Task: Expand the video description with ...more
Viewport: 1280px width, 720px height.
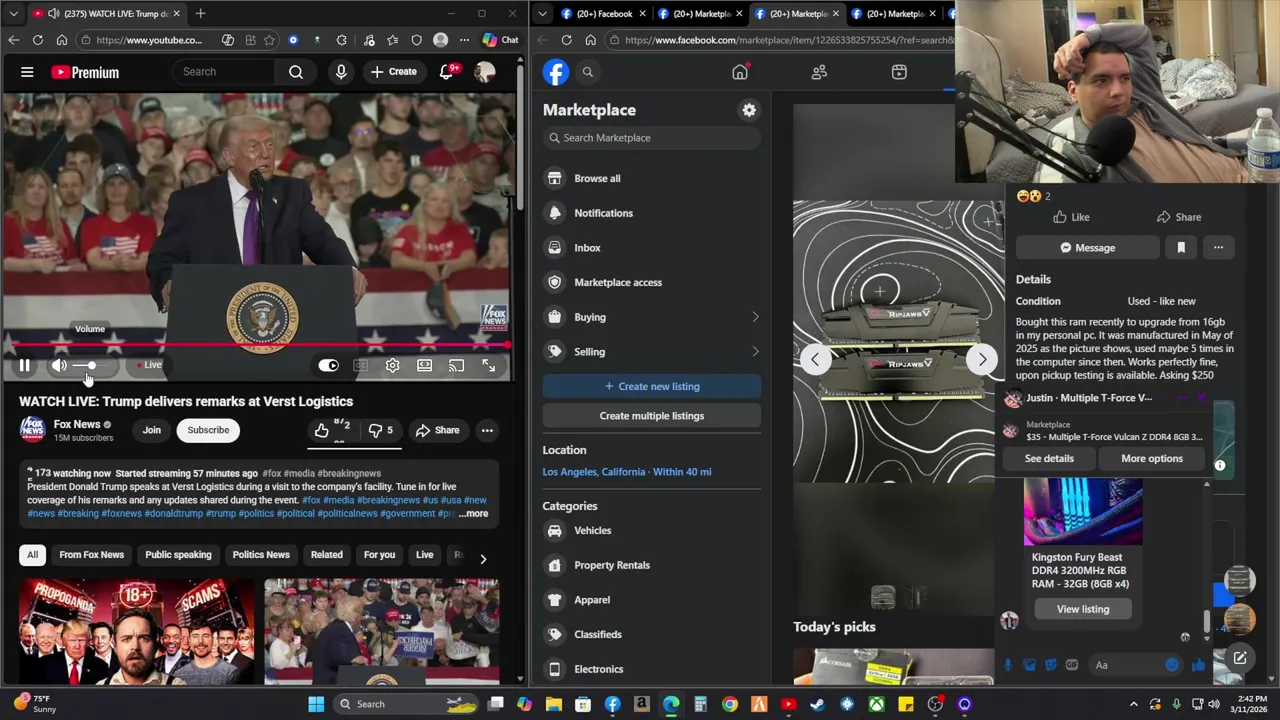Action: tap(474, 514)
